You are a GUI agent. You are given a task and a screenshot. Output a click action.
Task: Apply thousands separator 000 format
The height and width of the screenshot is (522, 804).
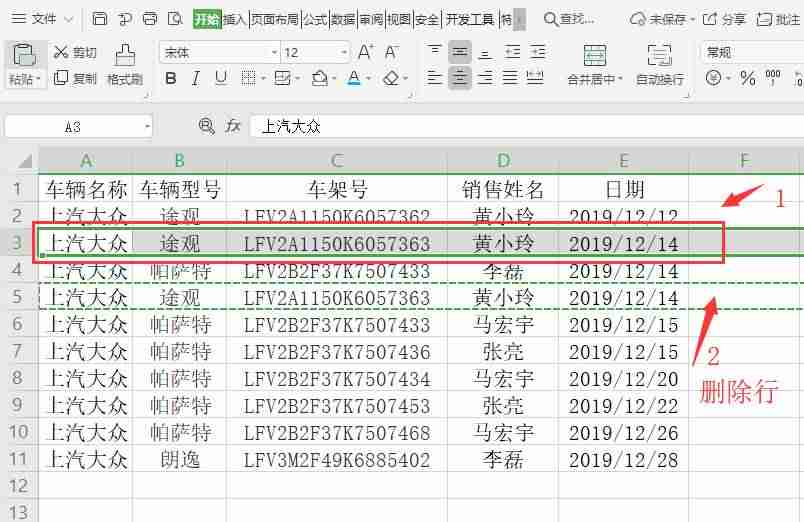(773, 78)
